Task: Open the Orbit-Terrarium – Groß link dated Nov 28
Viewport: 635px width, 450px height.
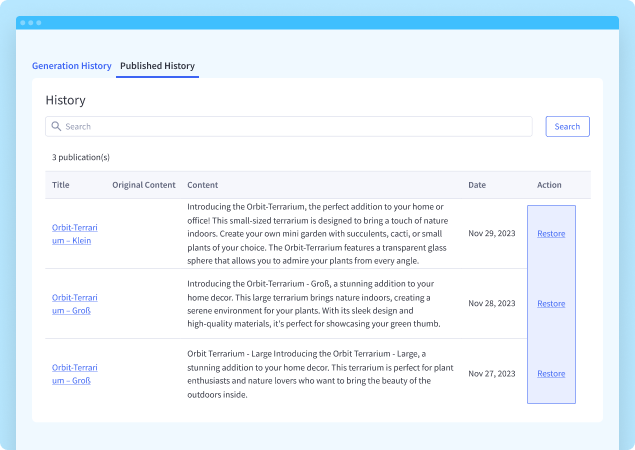Action: tap(75, 303)
